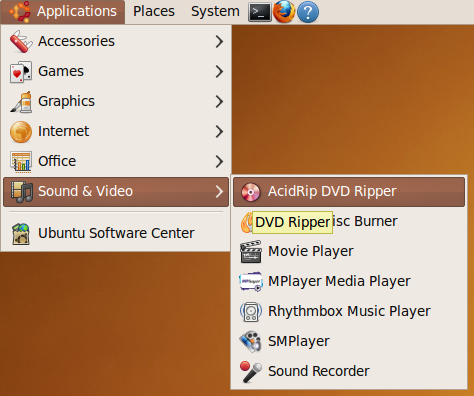Select the Accessories category label
The height and width of the screenshot is (396, 474).
coord(76,41)
